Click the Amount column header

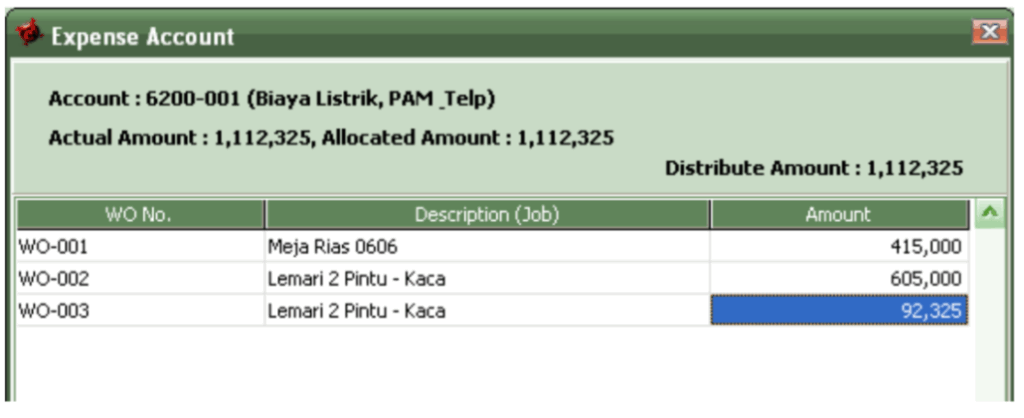click(x=839, y=214)
